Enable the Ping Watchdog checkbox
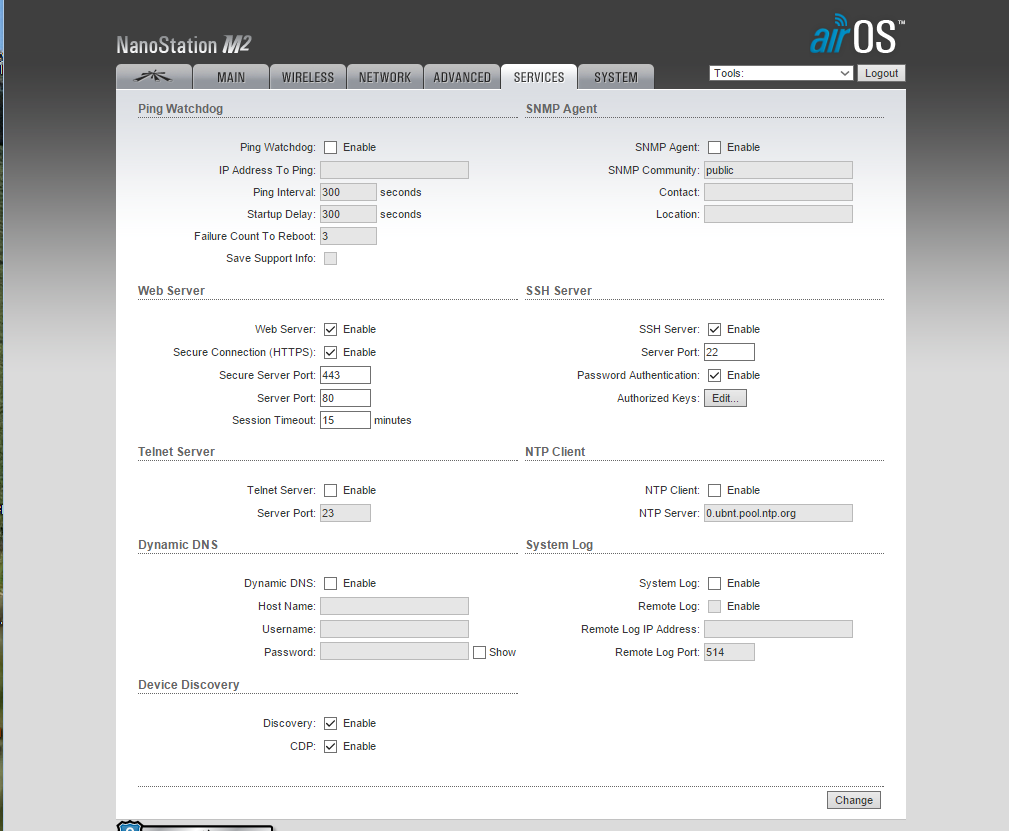Image resolution: width=1009 pixels, height=831 pixels. click(331, 147)
